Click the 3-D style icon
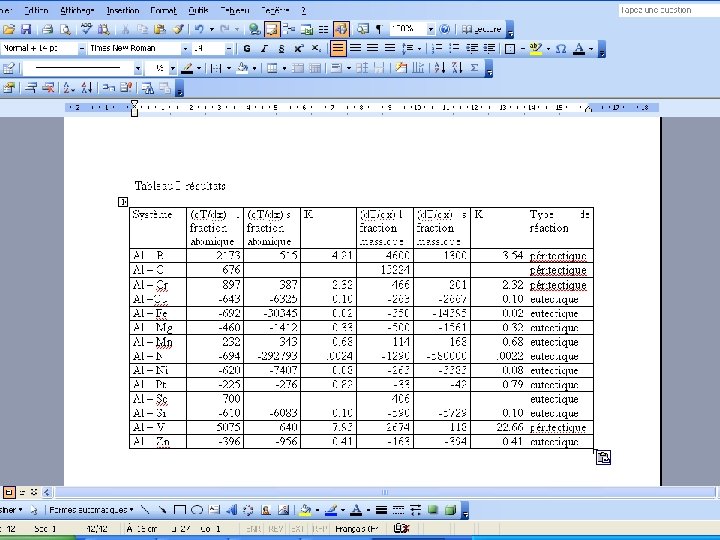Viewport: 720px width, 540px height. pos(450,510)
